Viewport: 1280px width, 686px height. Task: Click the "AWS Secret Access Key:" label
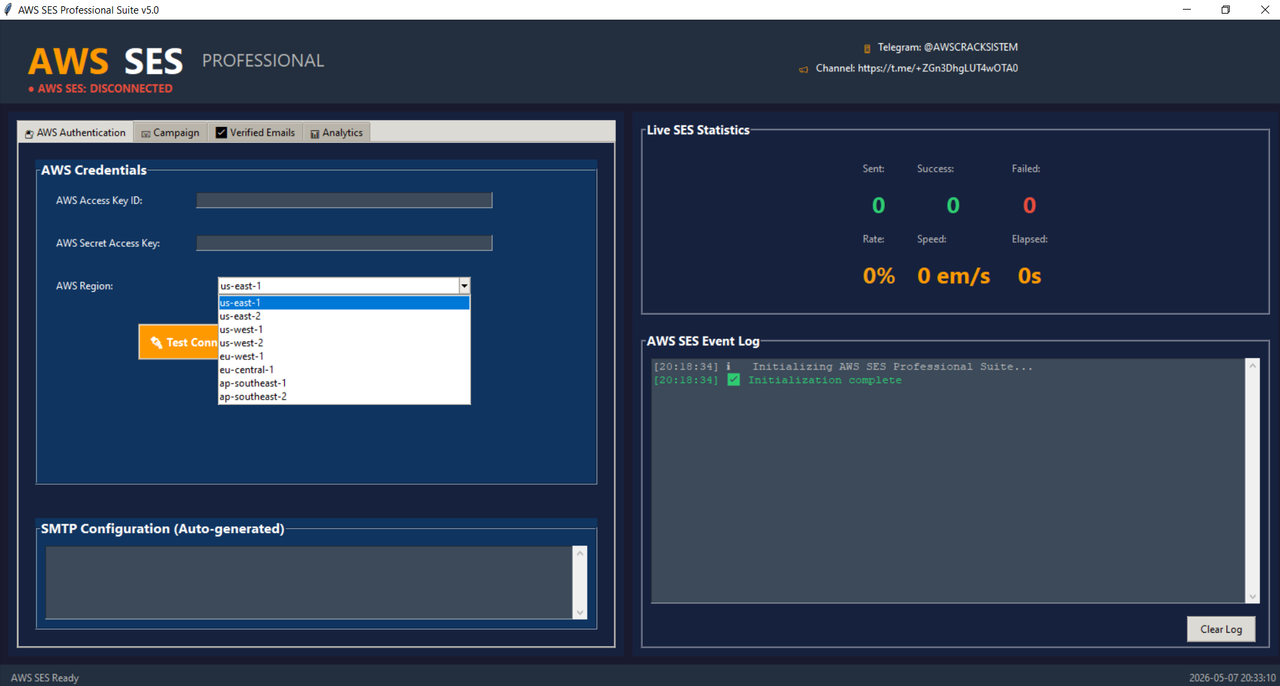[x=108, y=243]
